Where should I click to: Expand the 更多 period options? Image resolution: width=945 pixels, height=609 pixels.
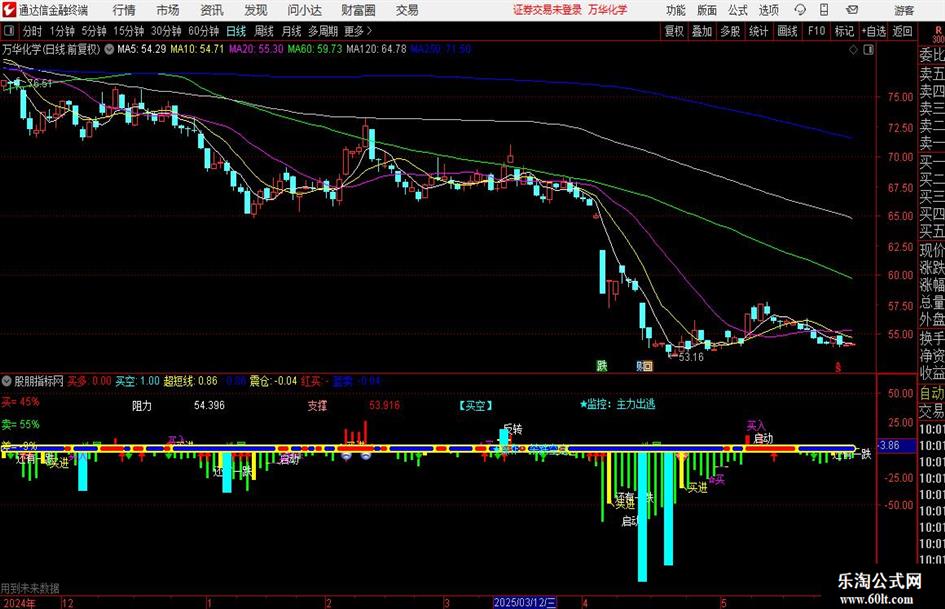point(358,31)
